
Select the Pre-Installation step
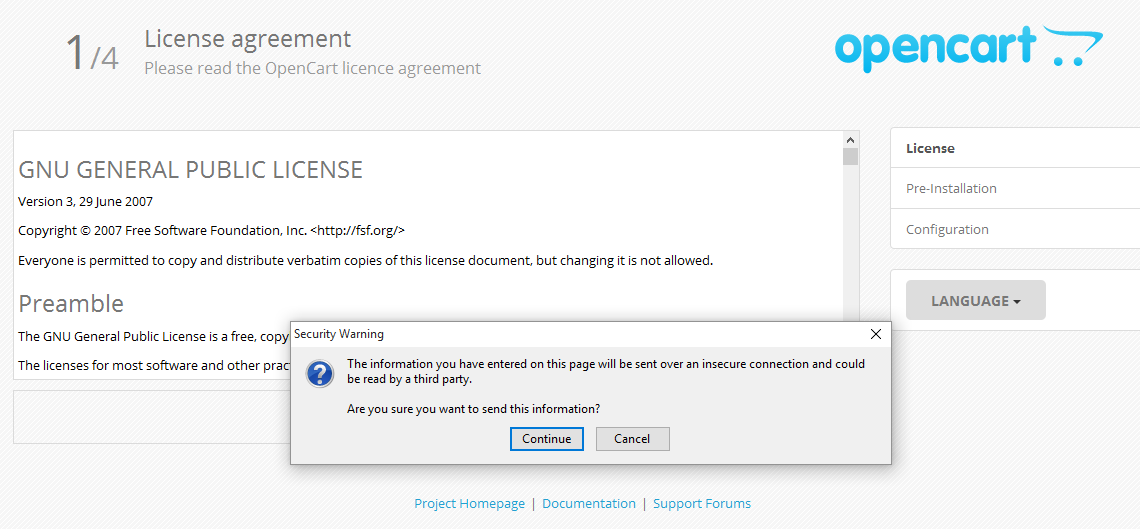pyautogui.click(x=1015, y=188)
